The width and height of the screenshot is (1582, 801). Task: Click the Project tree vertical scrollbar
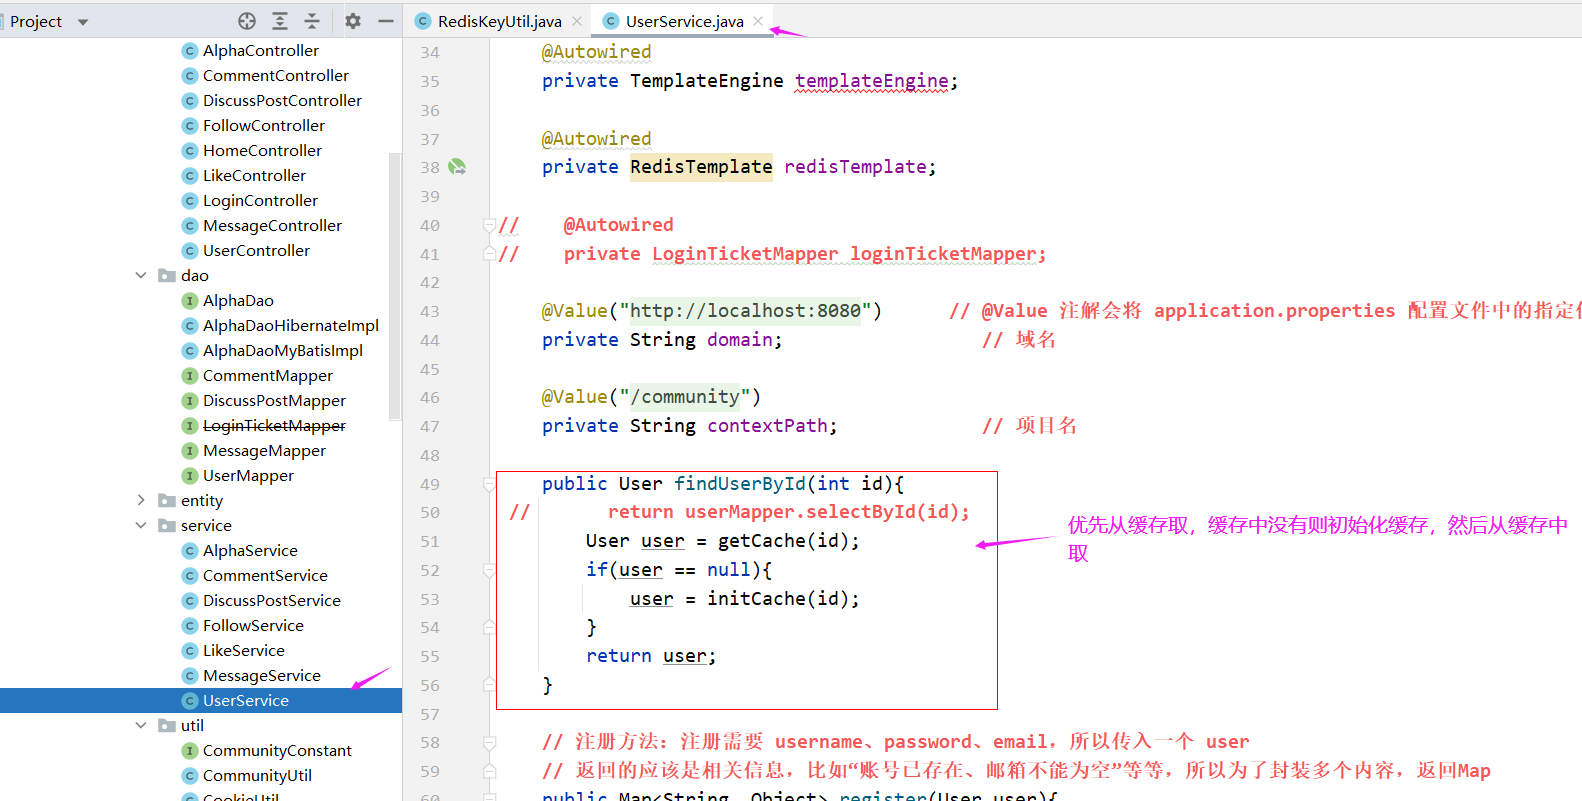click(395, 285)
